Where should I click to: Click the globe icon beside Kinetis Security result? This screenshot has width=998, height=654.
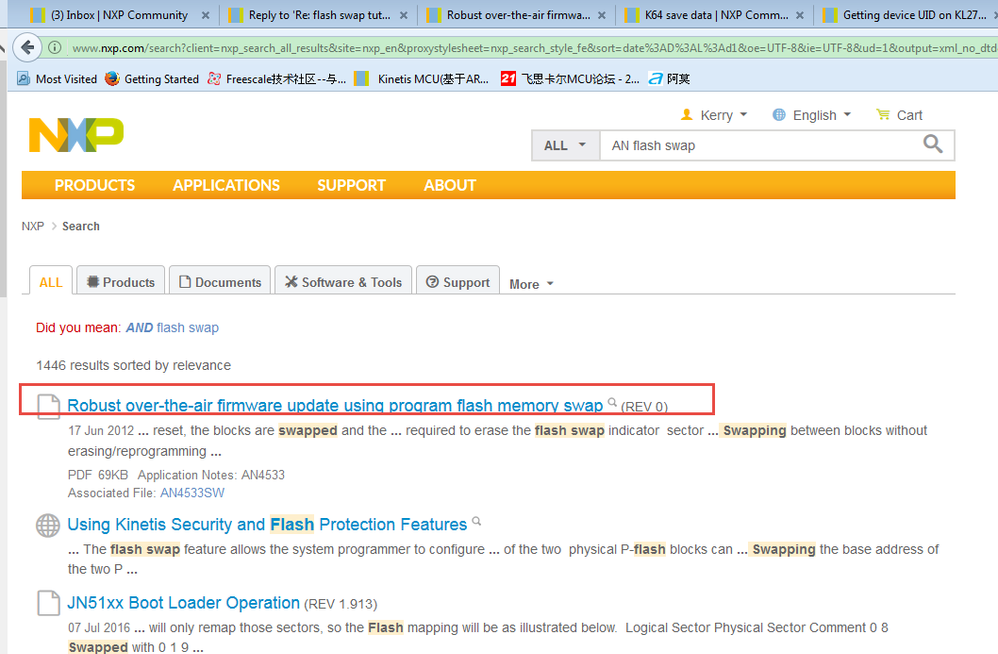48,525
